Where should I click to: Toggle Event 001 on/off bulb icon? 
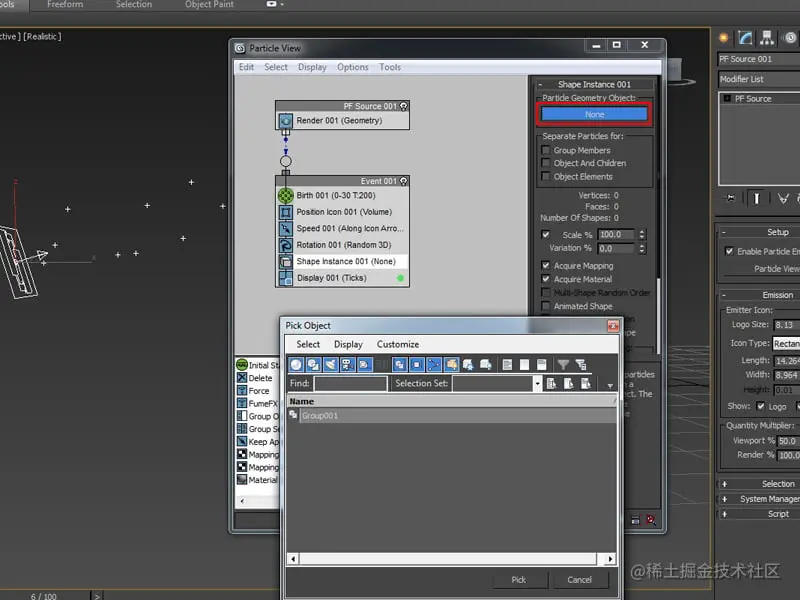404,181
